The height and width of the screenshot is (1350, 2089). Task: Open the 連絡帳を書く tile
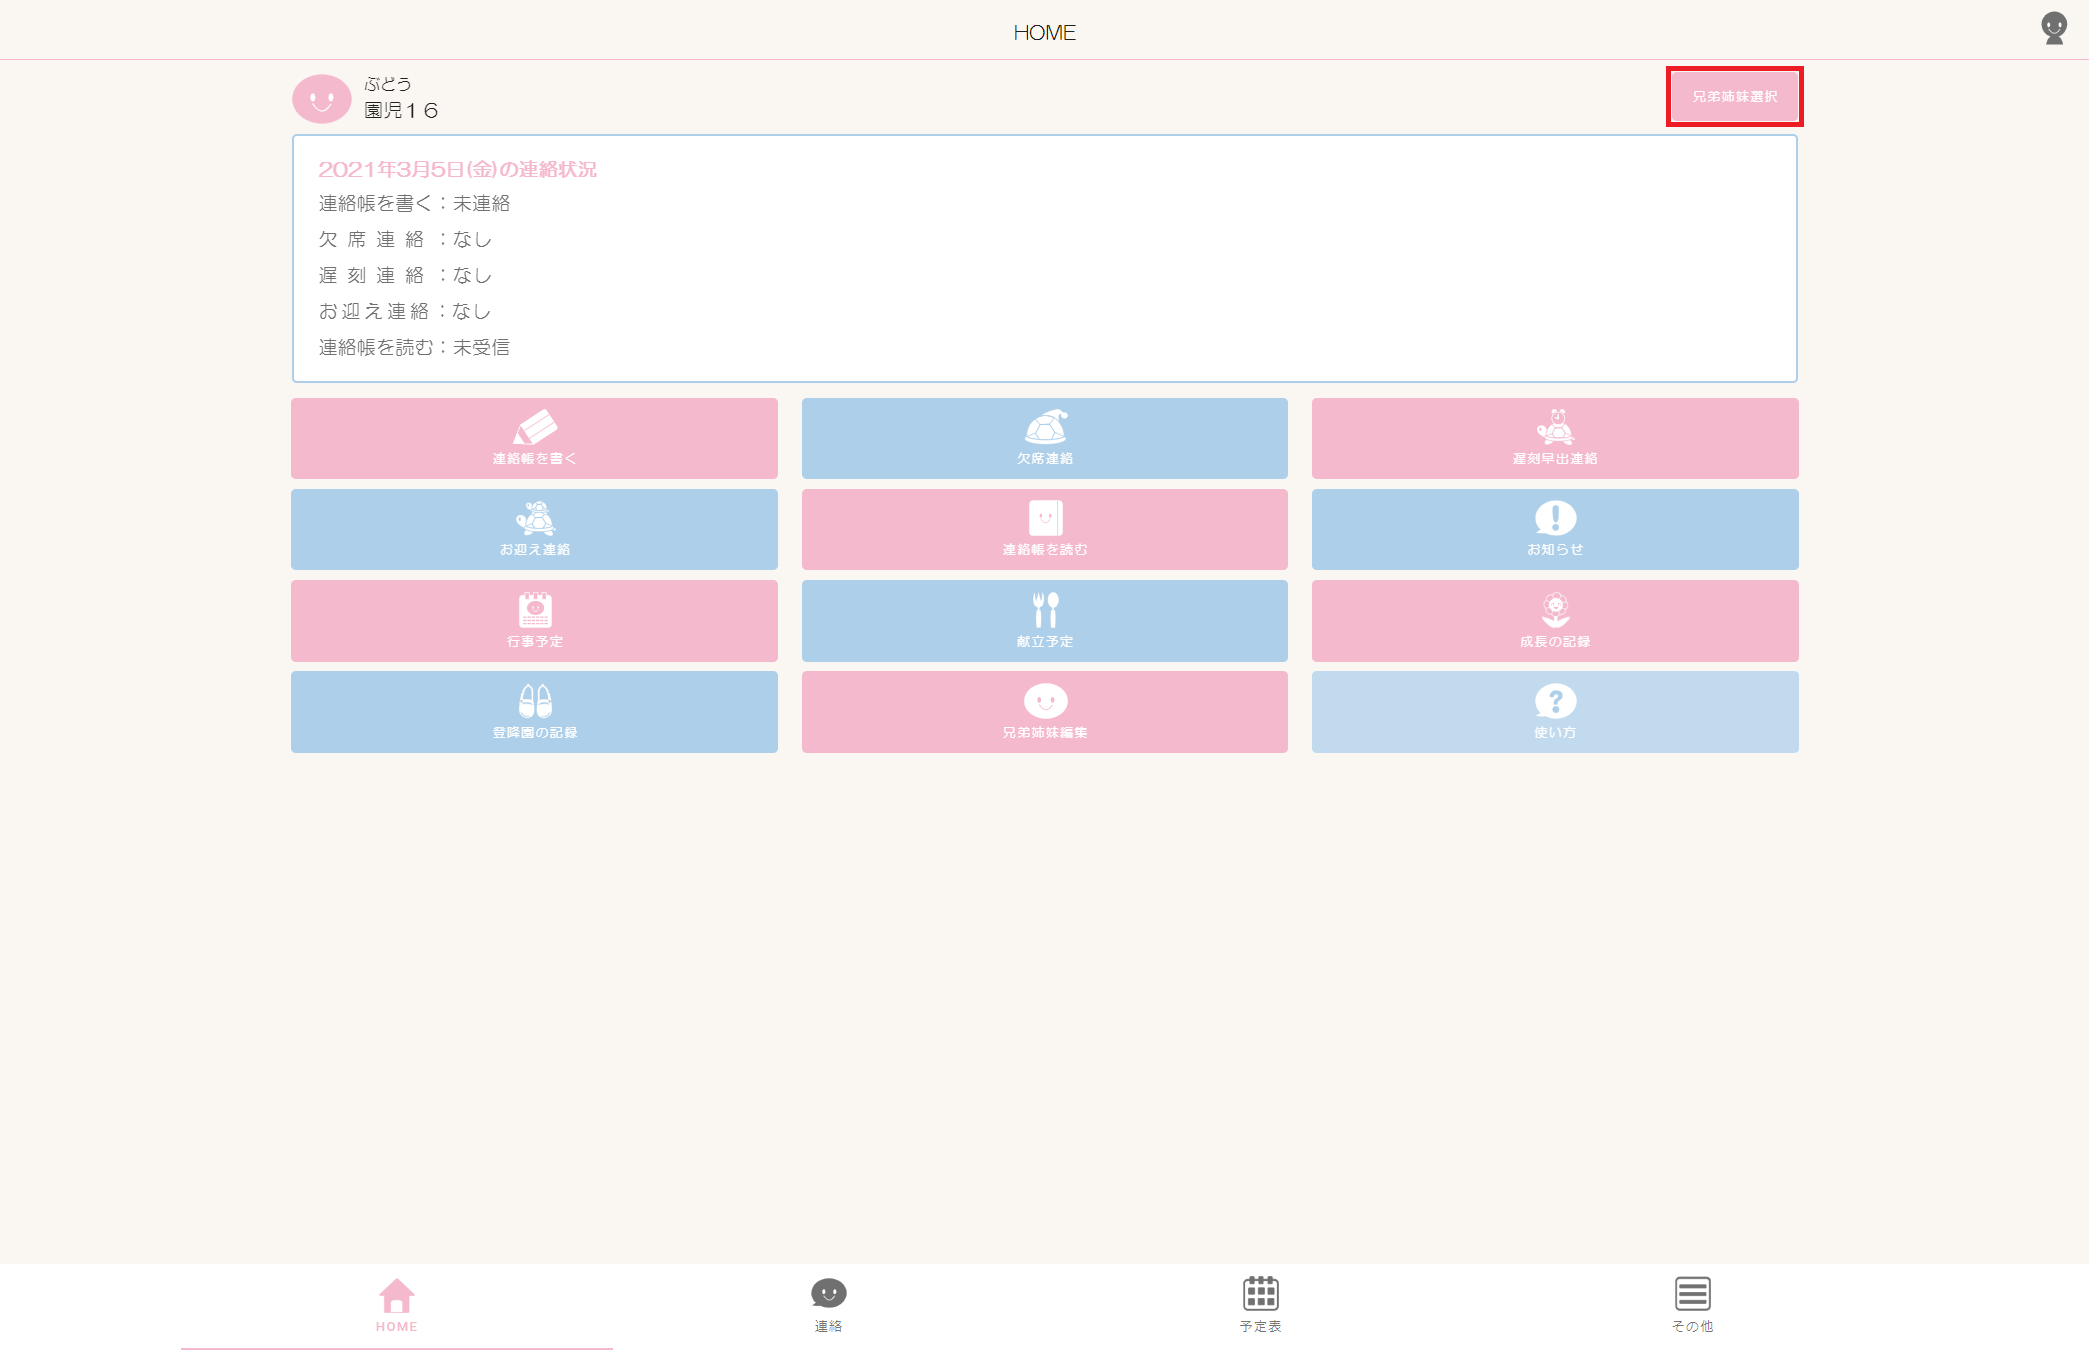pyautogui.click(x=534, y=438)
